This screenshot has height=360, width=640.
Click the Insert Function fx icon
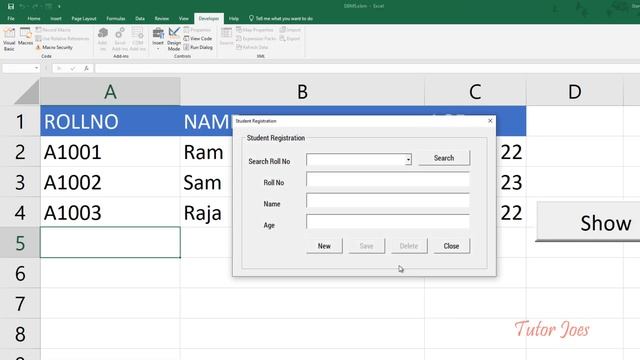coord(86,68)
